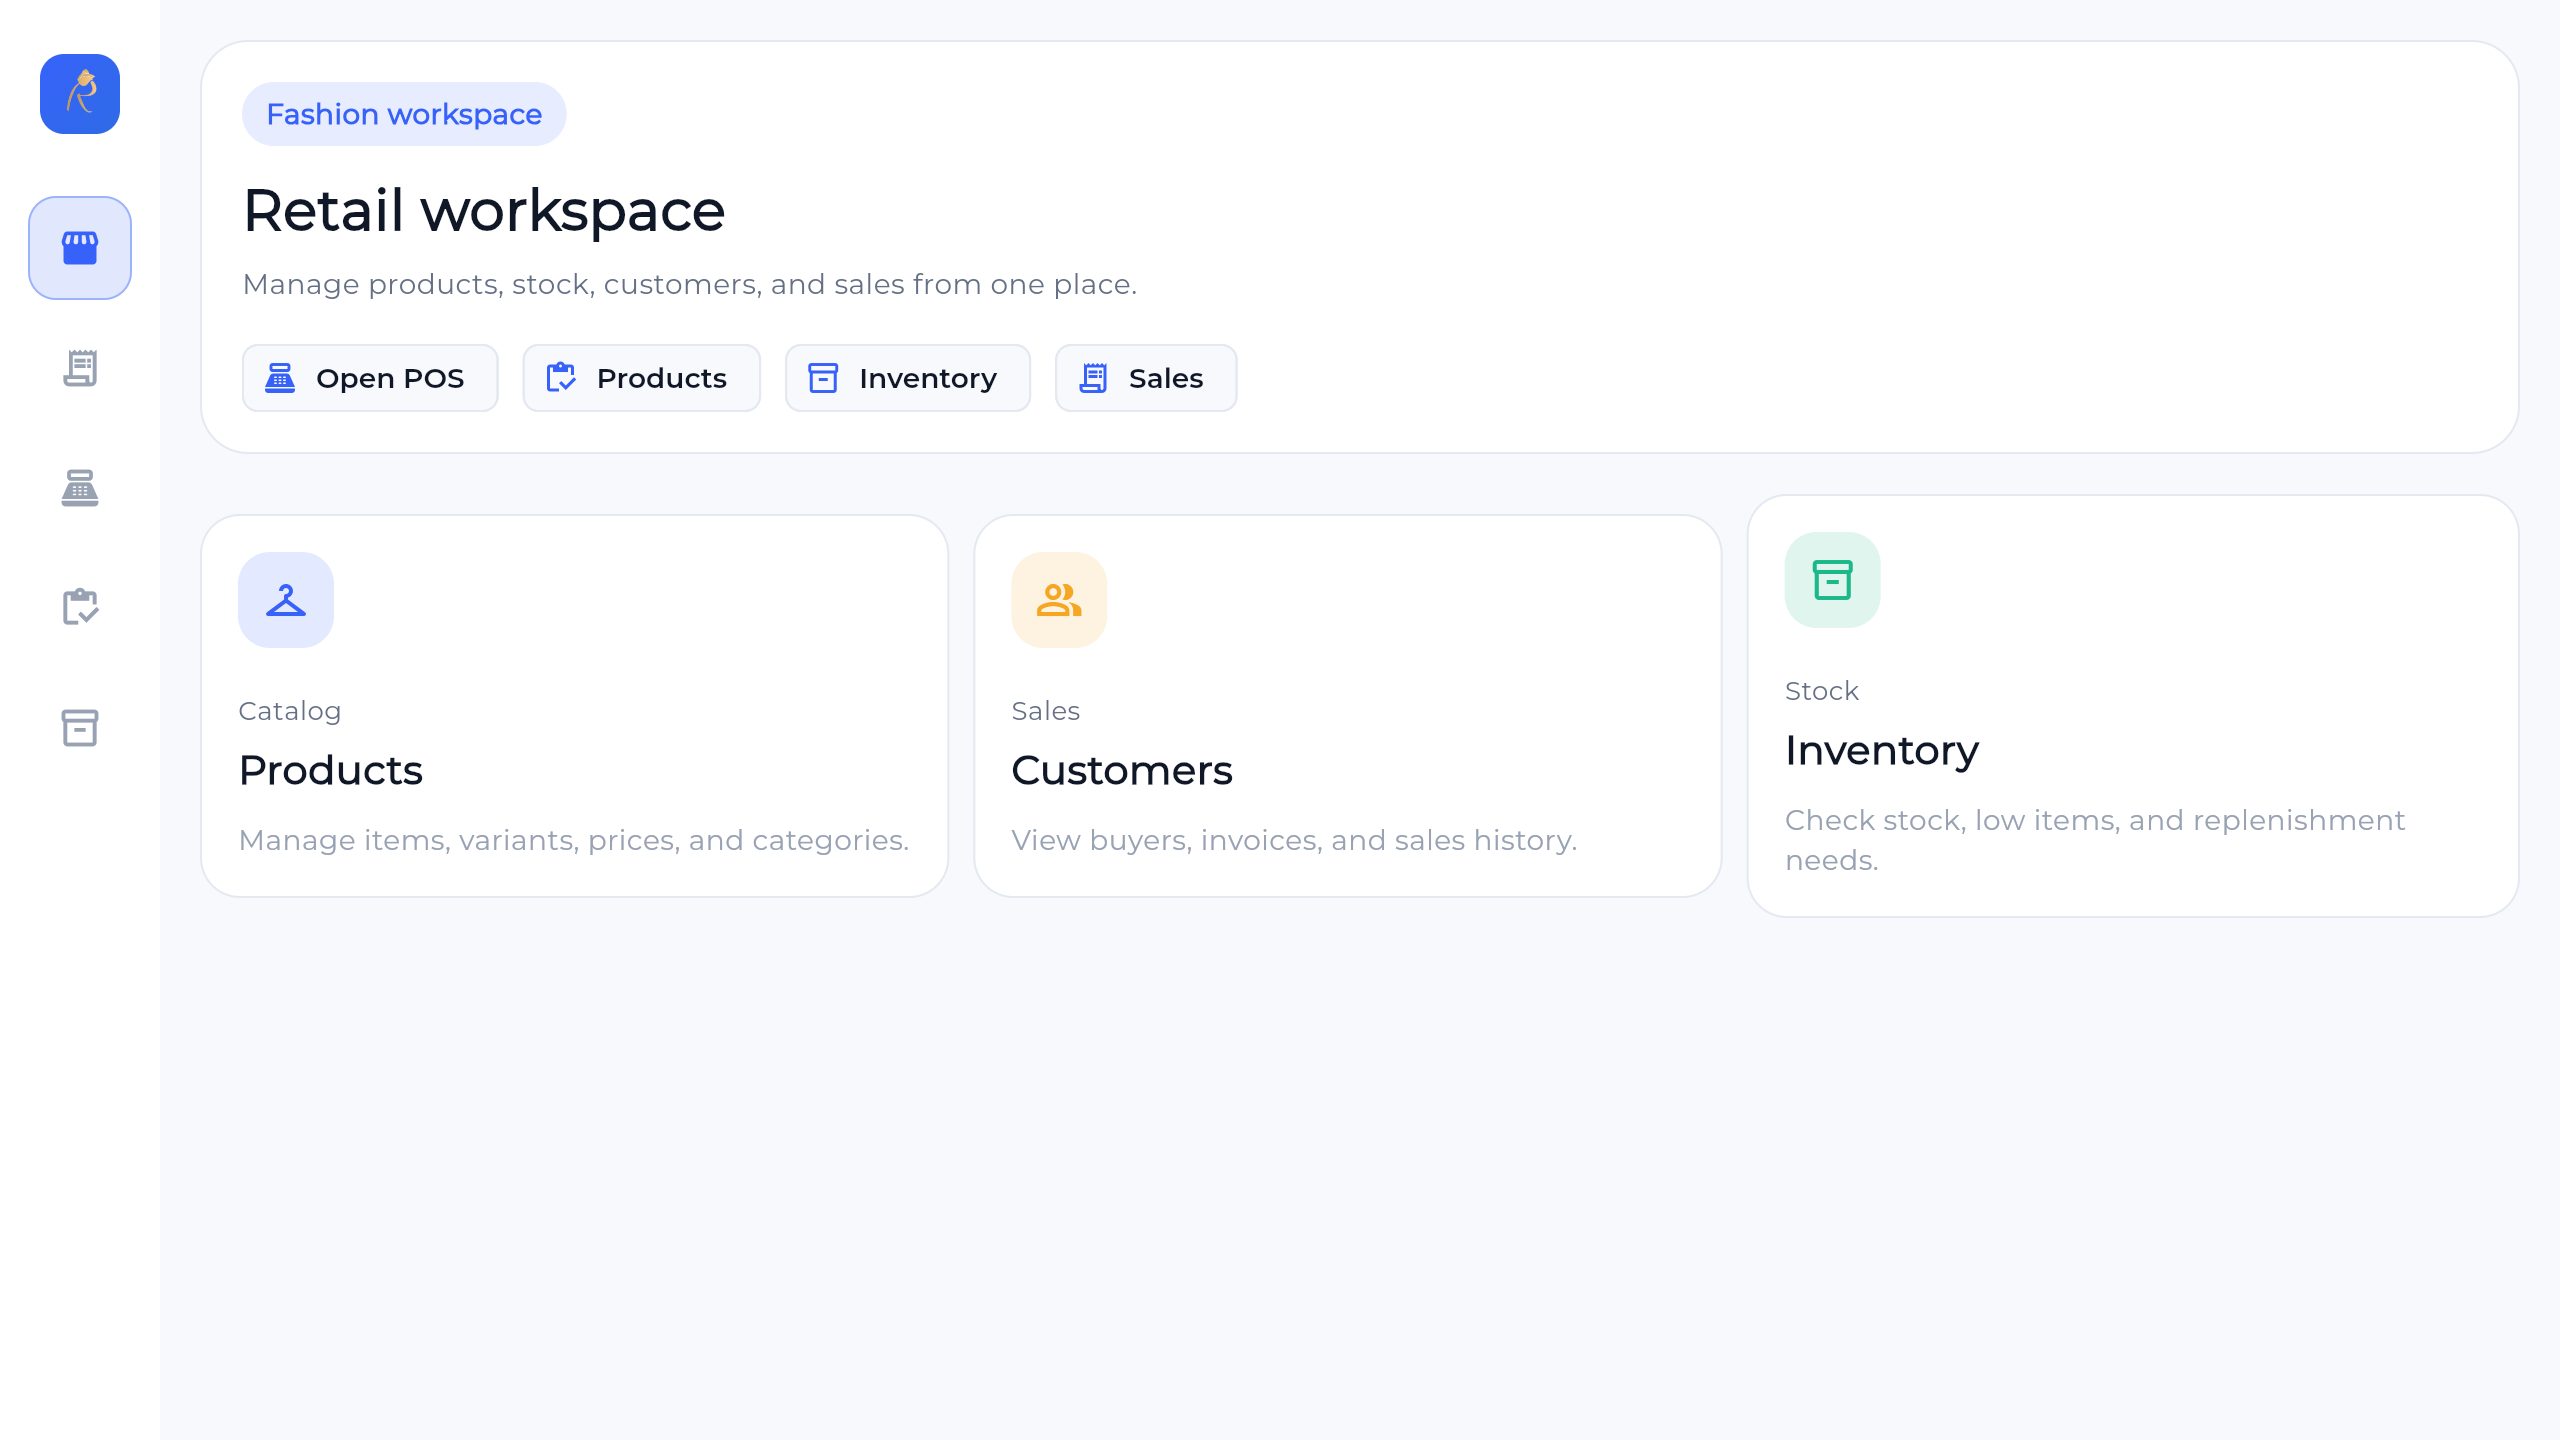Click 'Manage products, stock, customers' subtitle text
This screenshot has width=2560, height=1440.
[690, 285]
